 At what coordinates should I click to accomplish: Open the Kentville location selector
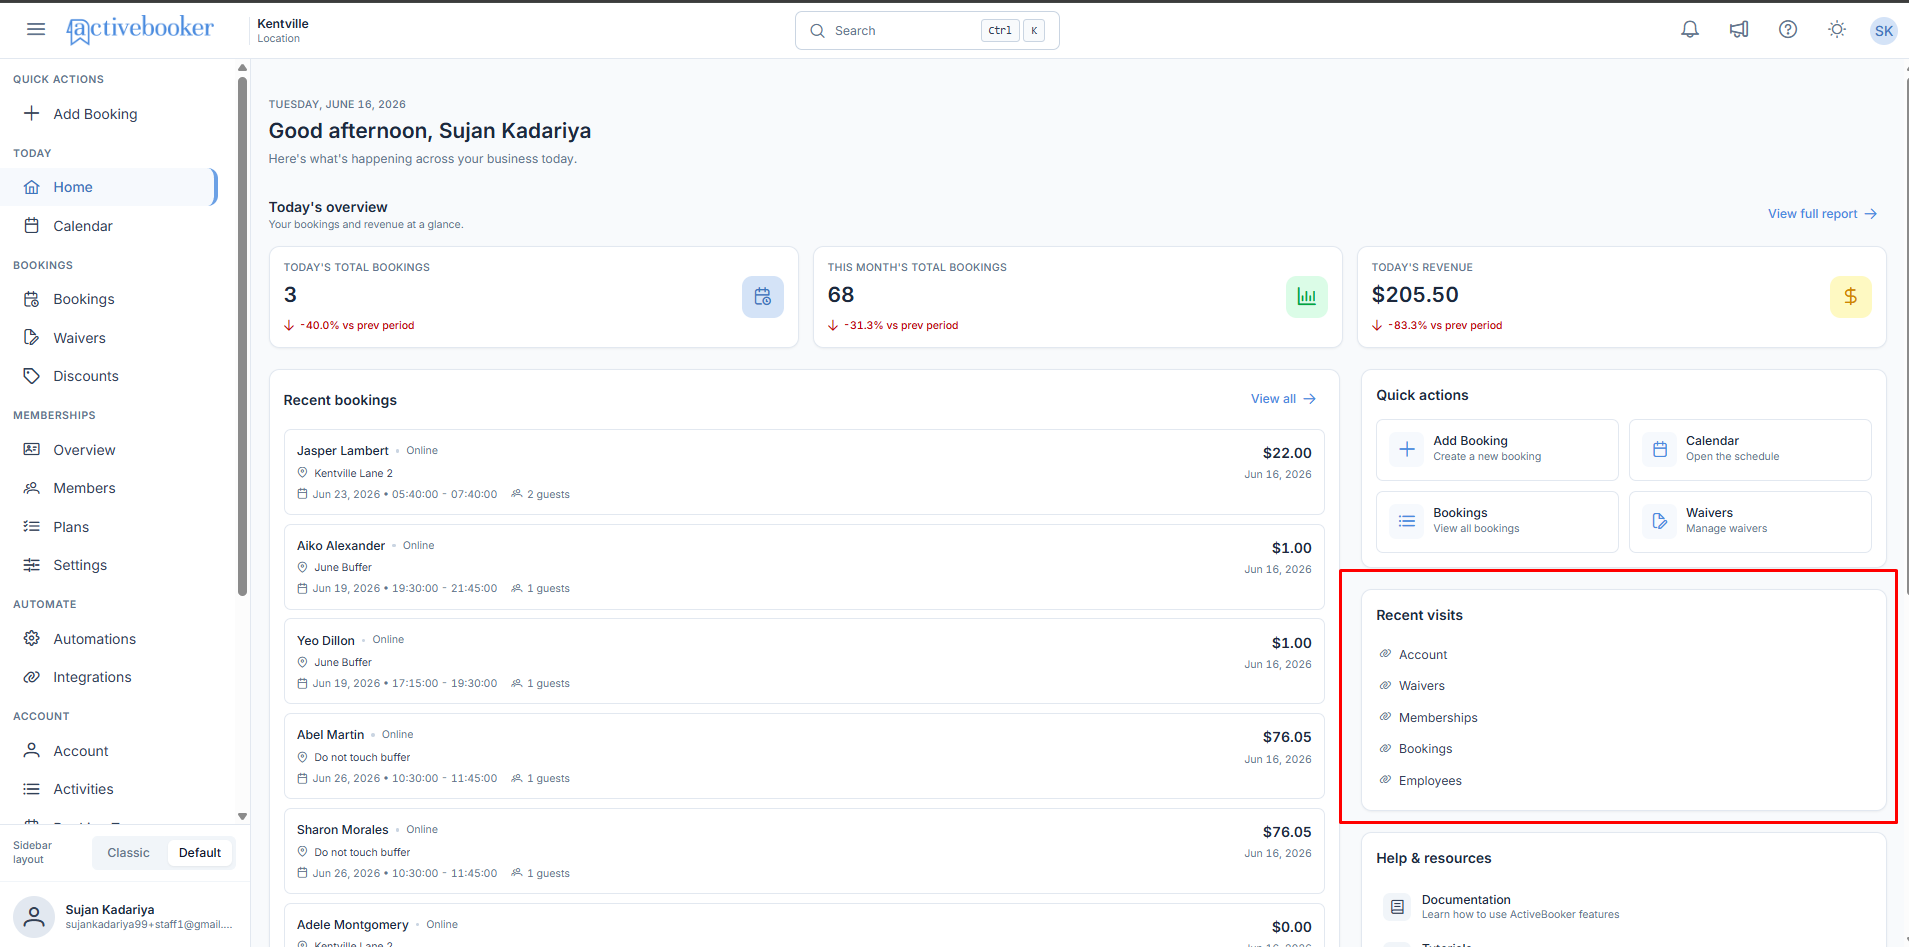[x=283, y=30]
